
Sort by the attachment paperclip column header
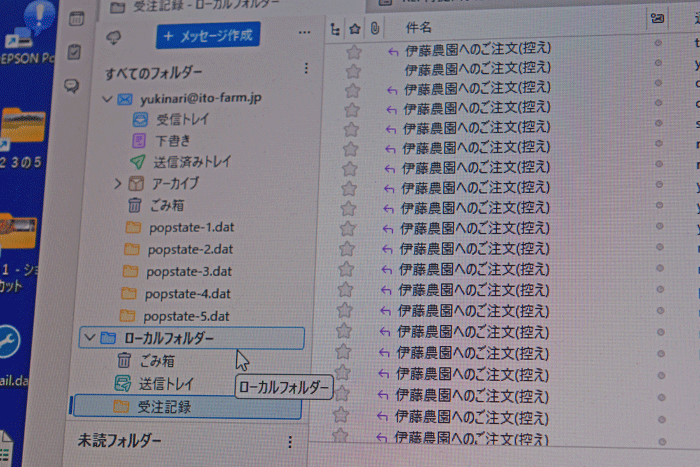coord(373,28)
